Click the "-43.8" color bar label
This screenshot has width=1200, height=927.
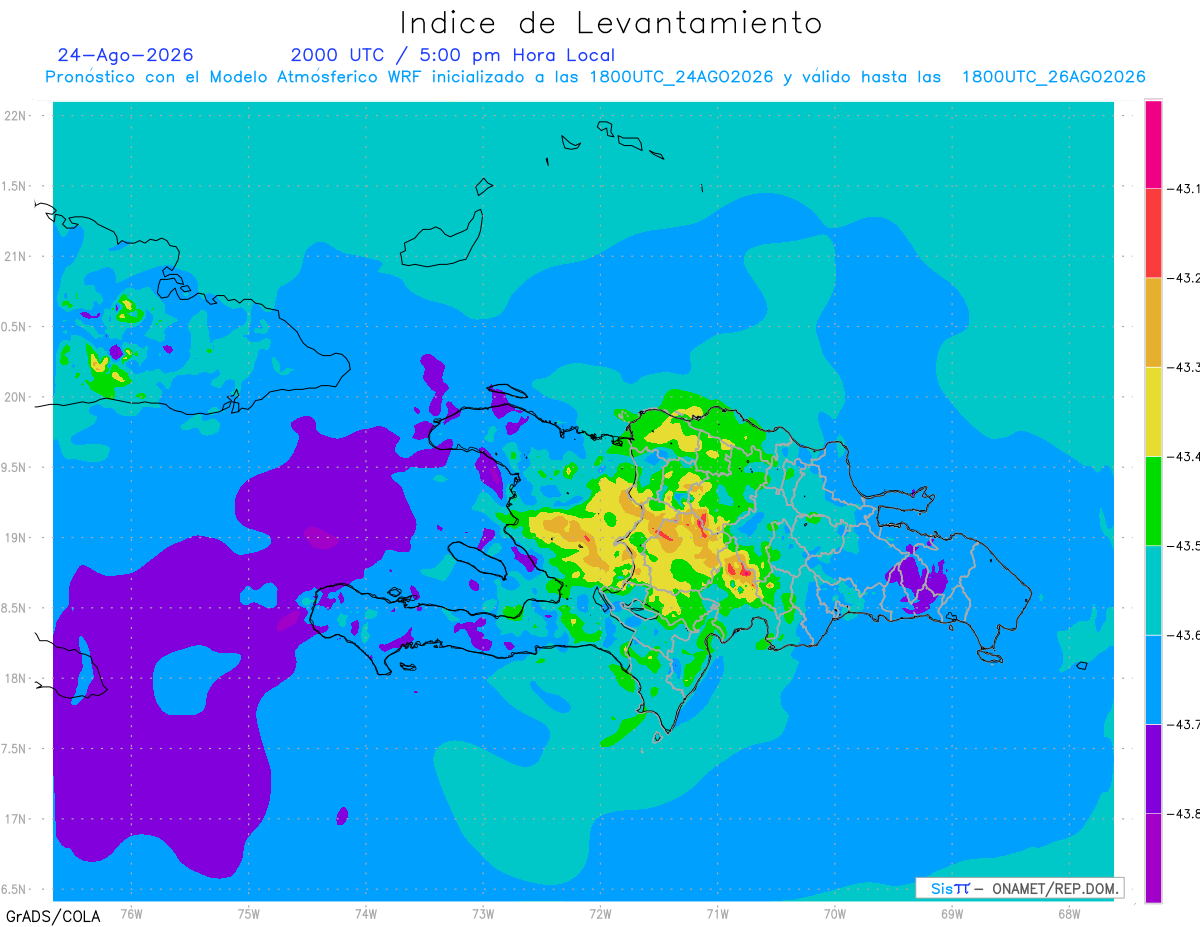click(1184, 814)
